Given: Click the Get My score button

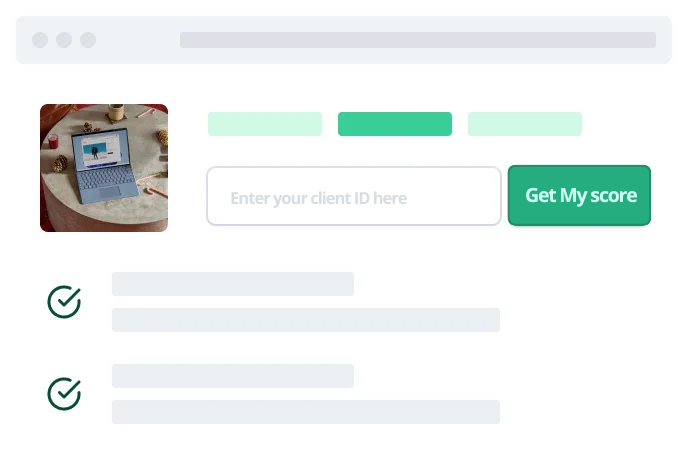Looking at the screenshot, I should [x=579, y=195].
